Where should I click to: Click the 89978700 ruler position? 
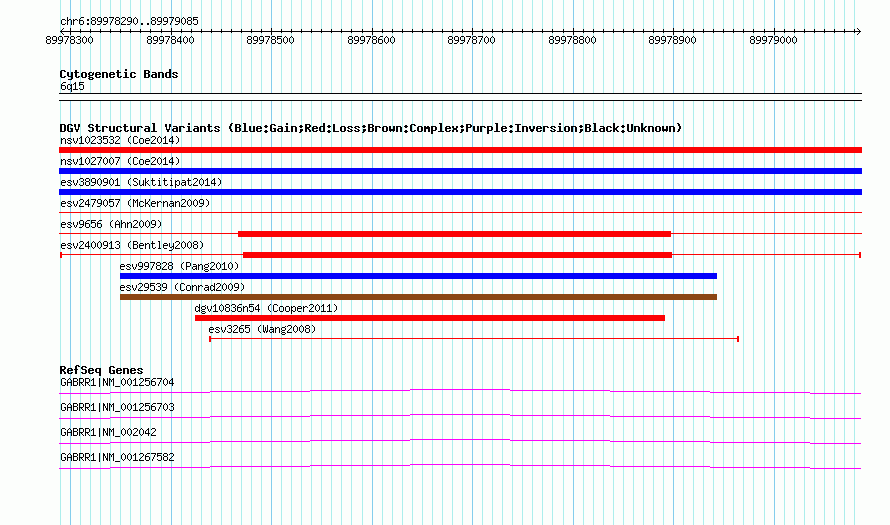(x=472, y=40)
